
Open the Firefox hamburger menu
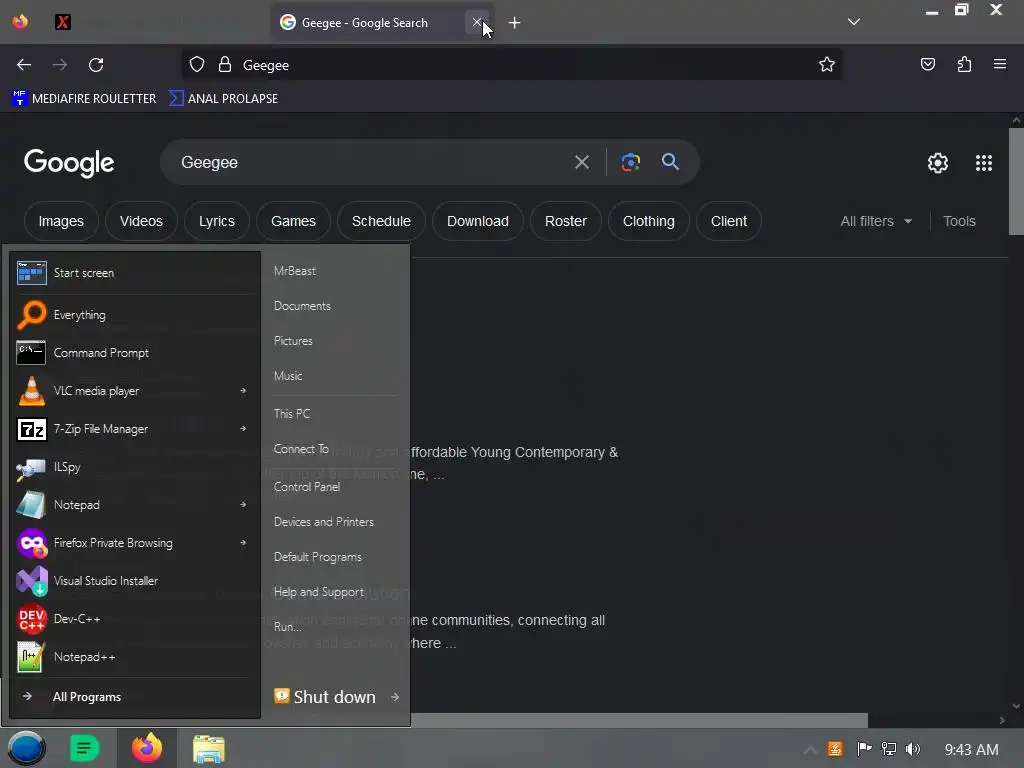1000,64
